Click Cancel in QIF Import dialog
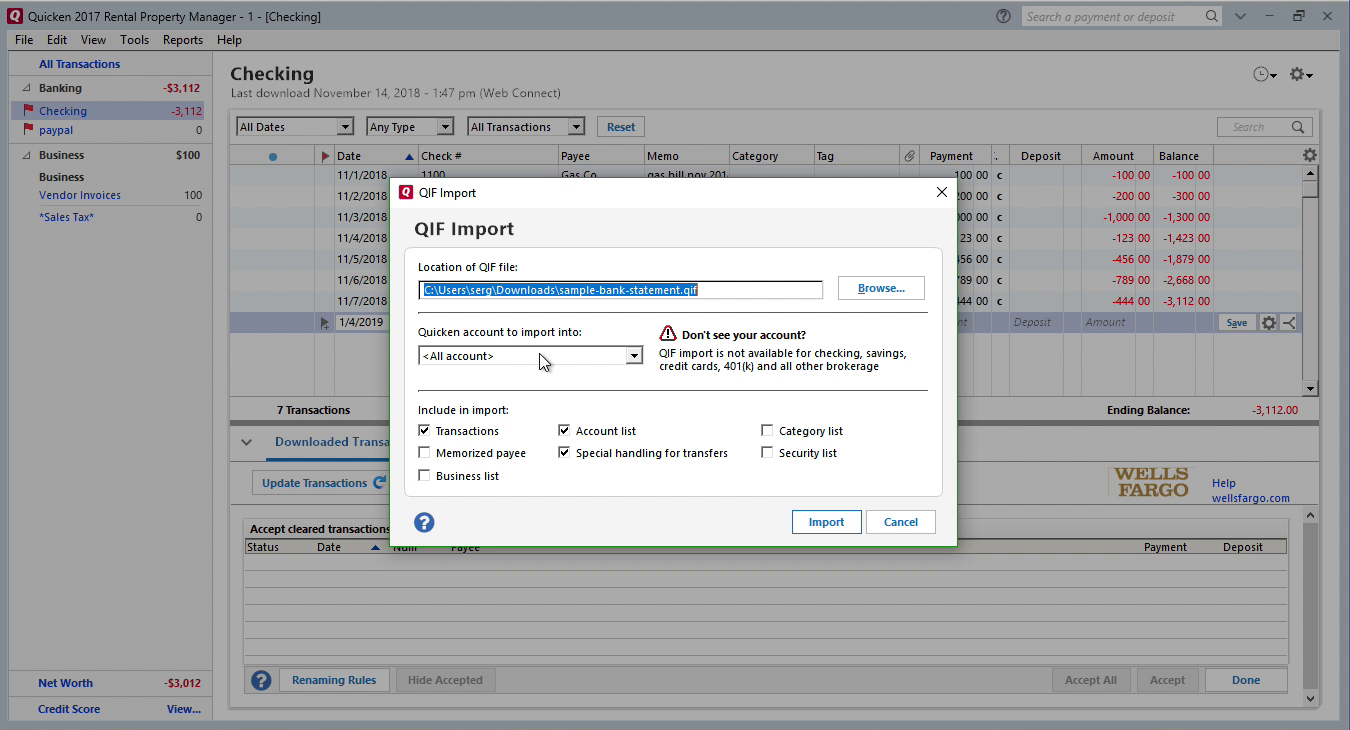This screenshot has width=1350, height=730. click(x=901, y=522)
